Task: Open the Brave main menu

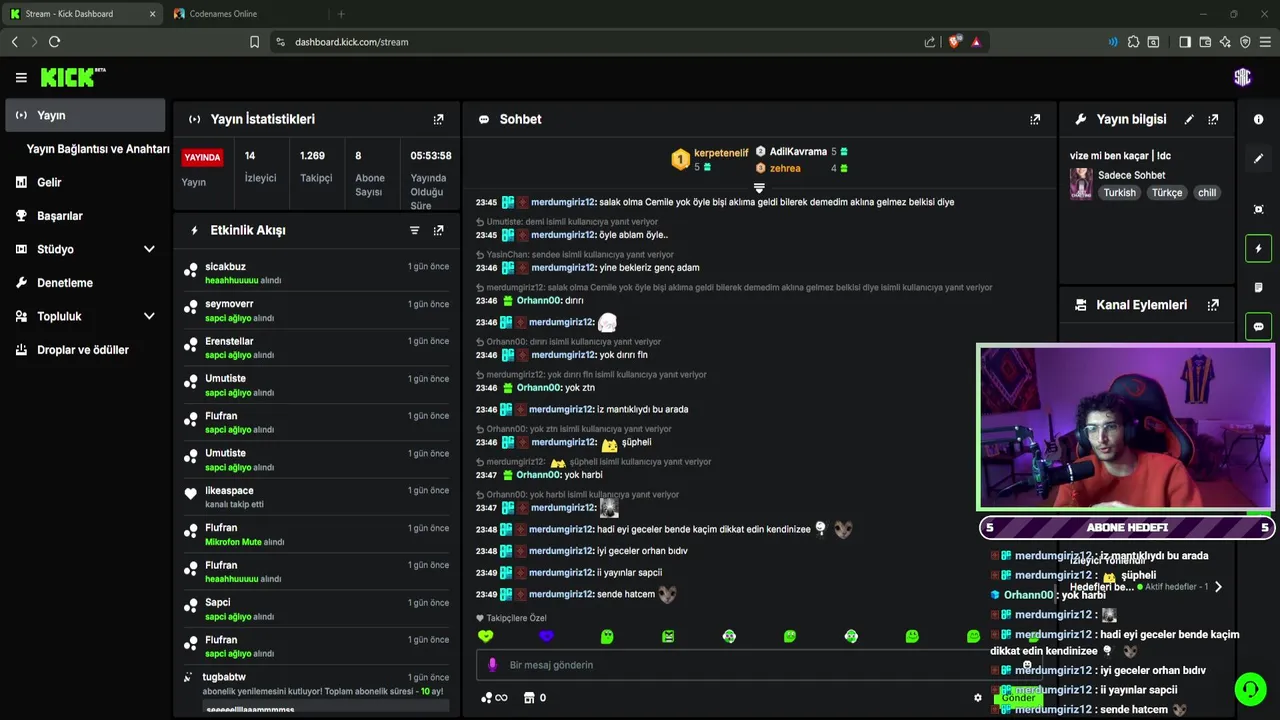Action: click(x=1265, y=42)
